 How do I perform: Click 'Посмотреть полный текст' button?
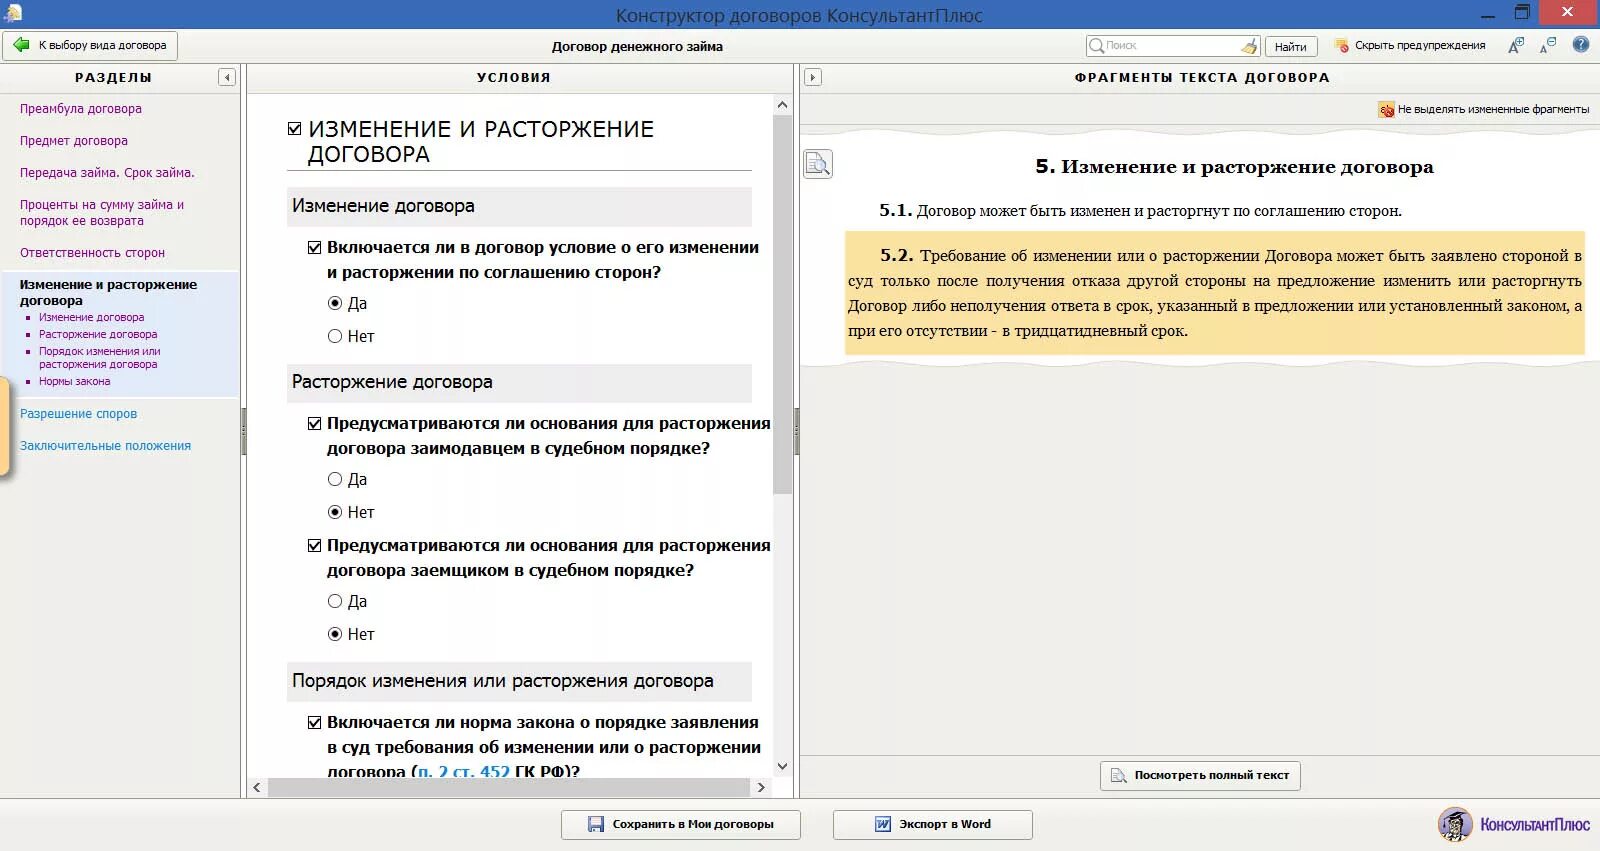tap(1200, 776)
